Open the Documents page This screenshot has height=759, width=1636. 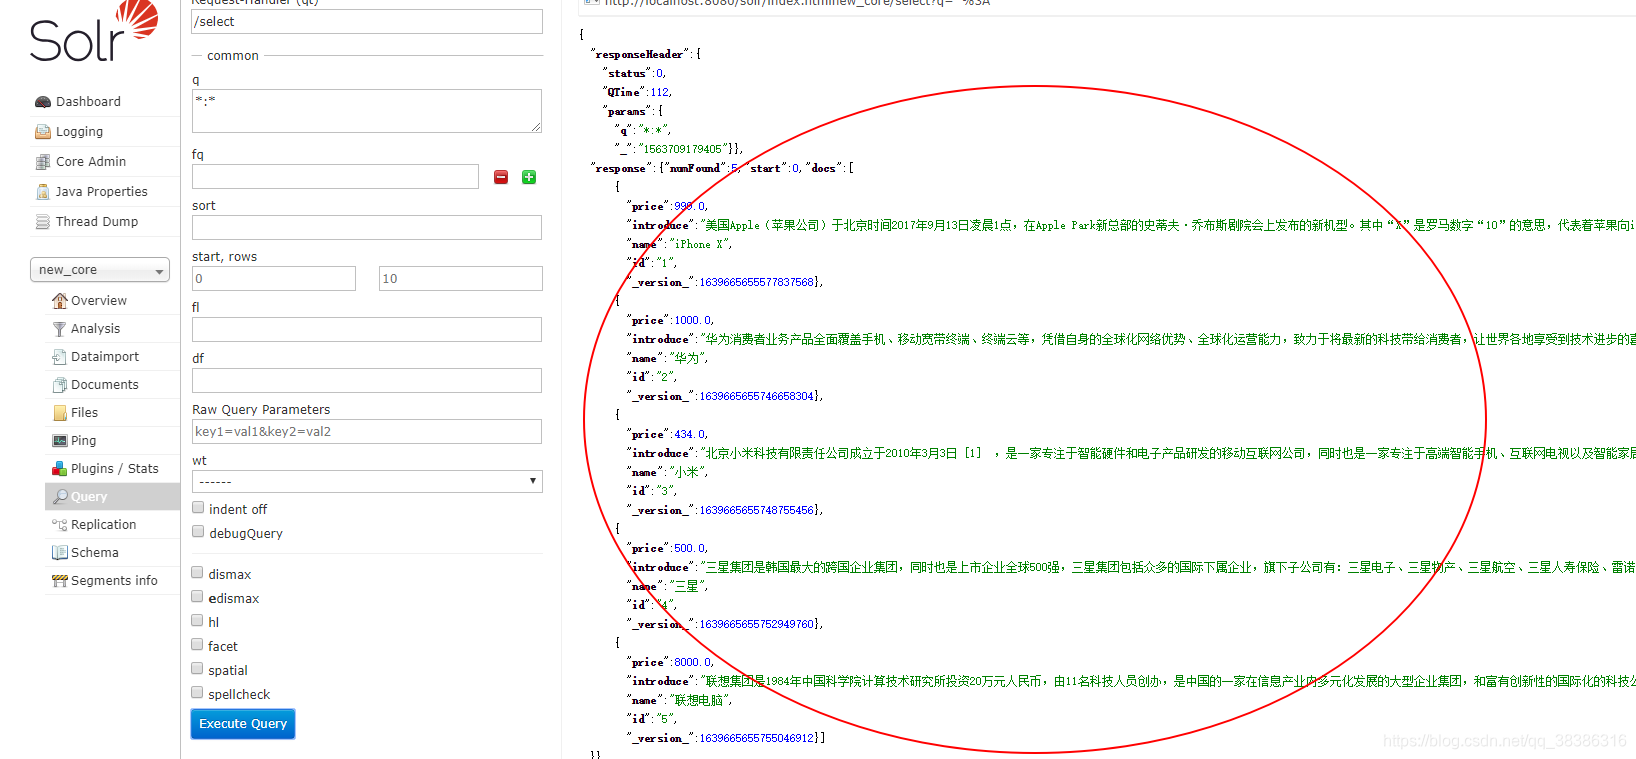coord(105,385)
